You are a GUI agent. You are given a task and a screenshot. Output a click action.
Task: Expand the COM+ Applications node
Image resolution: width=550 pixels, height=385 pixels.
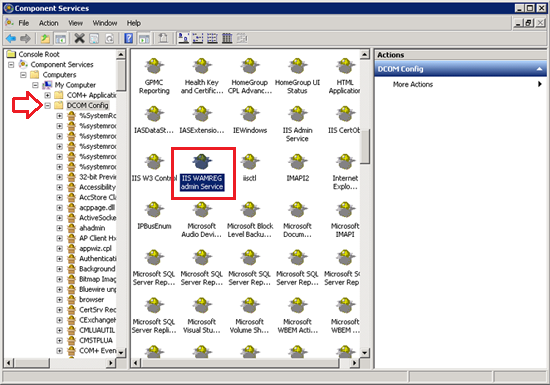(x=47, y=95)
